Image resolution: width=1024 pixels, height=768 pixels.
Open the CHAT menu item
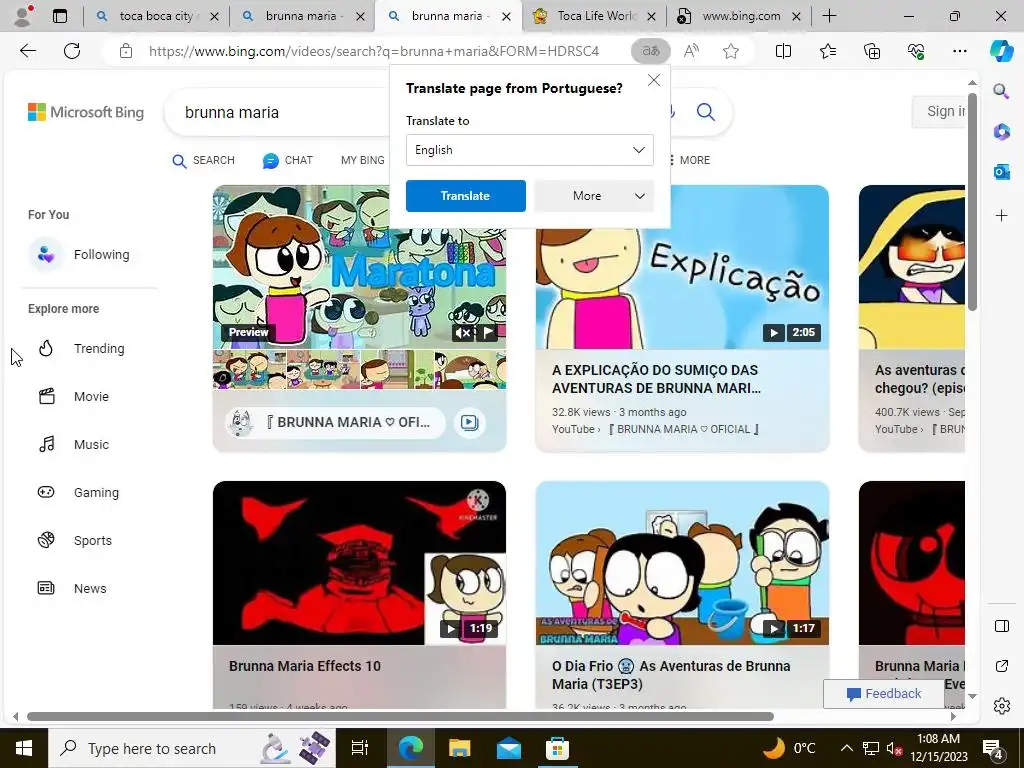[x=288, y=161]
